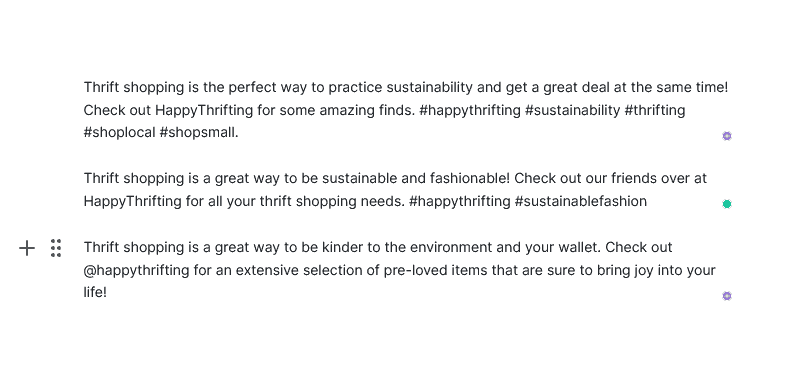Place cursor in "our friends over at" text
This screenshot has height=366, width=790.
643,178
